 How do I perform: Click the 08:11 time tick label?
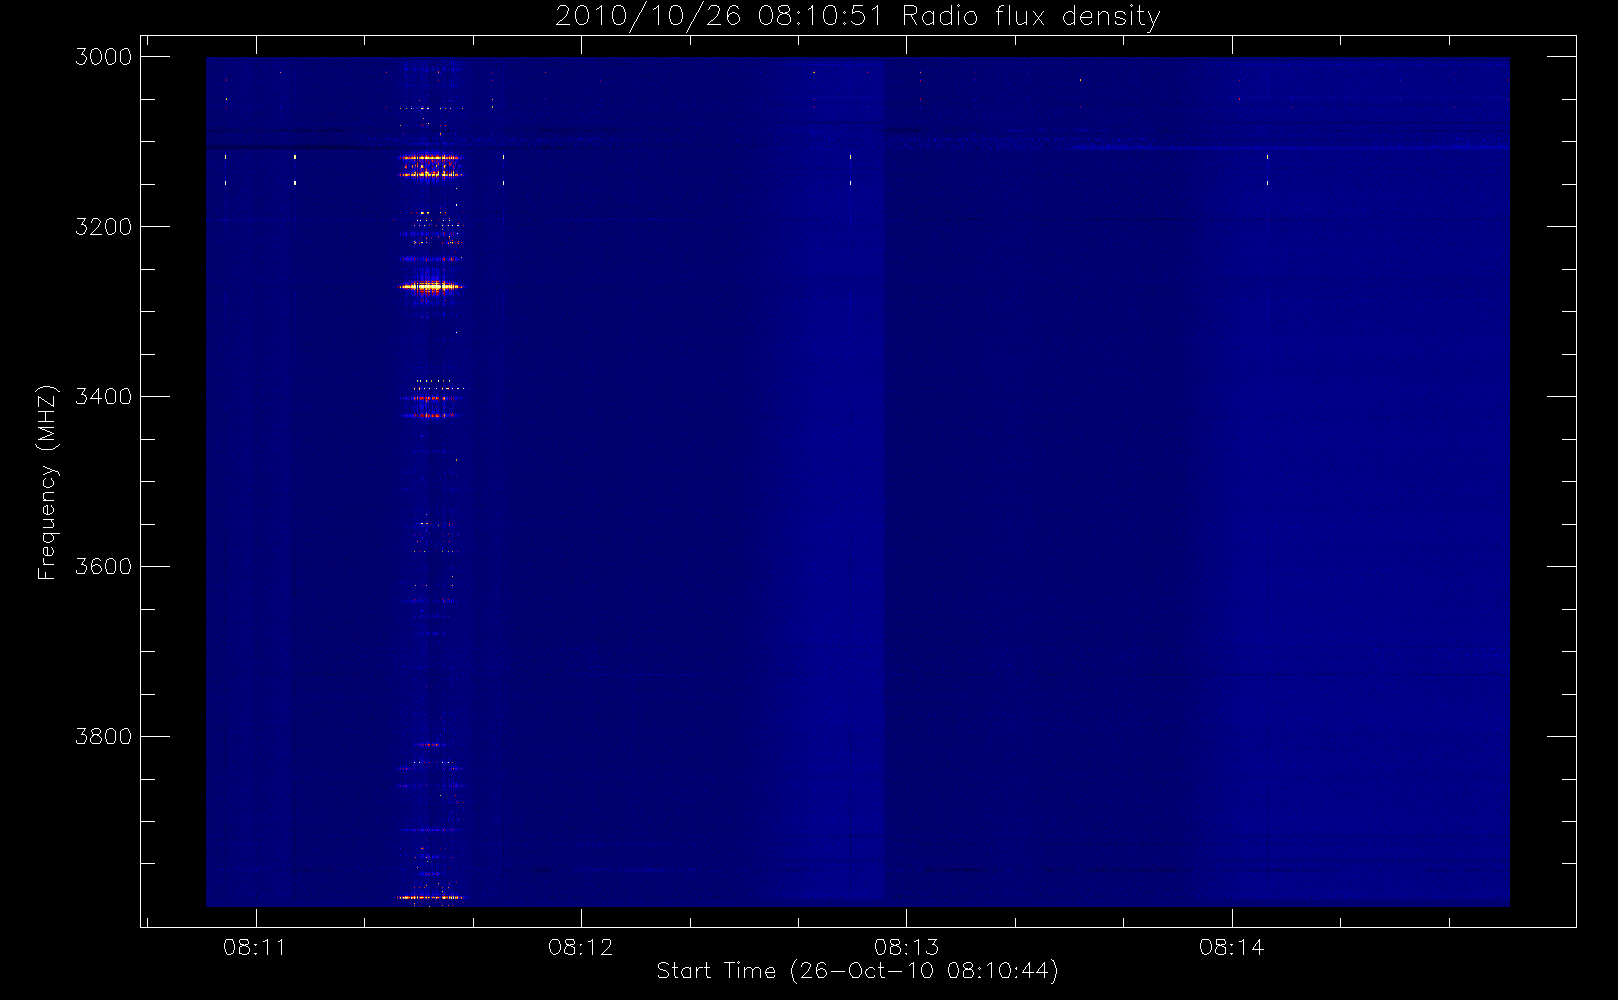(255, 947)
